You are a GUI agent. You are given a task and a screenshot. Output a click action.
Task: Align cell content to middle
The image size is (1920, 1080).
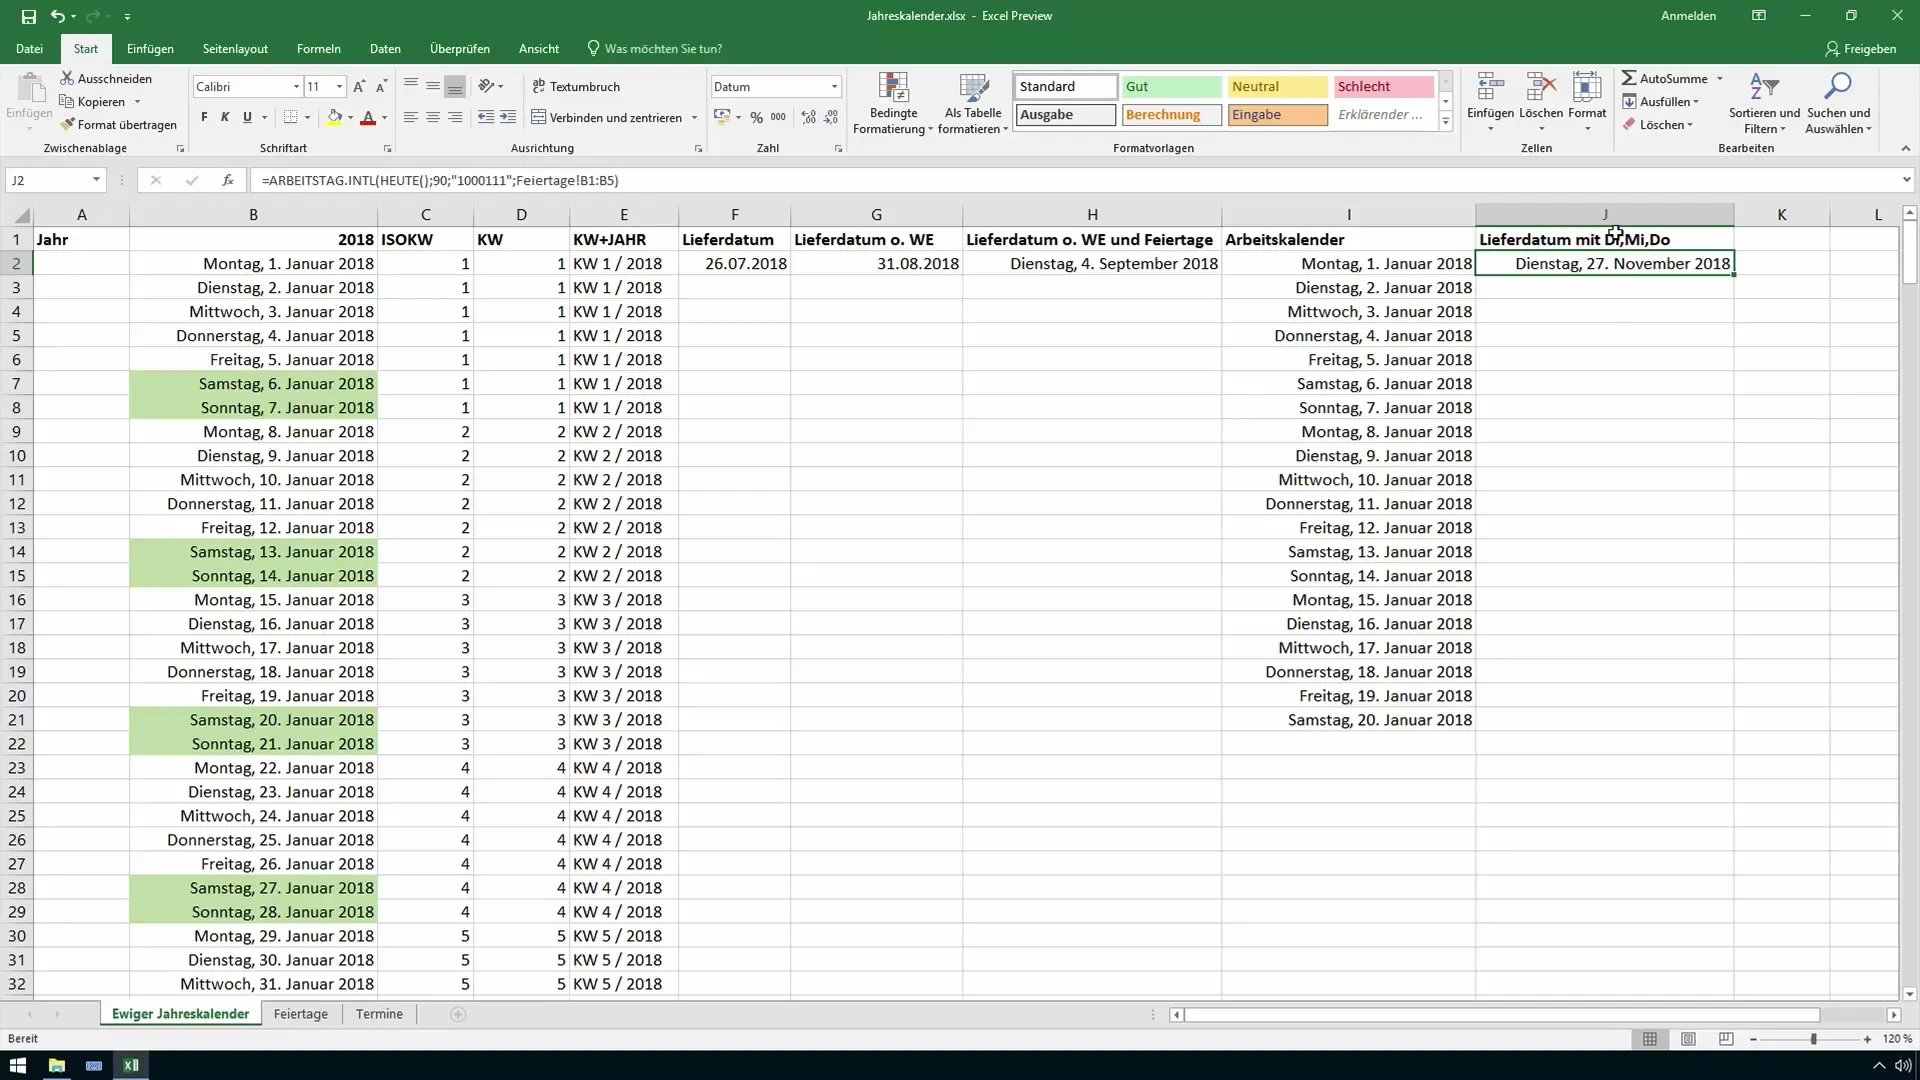pos(432,86)
